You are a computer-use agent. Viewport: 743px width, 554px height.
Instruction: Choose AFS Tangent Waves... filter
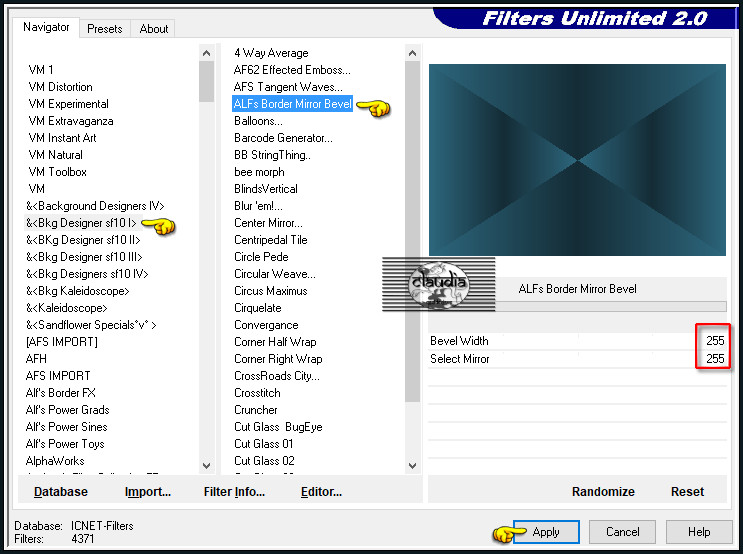pyautogui.click(x=288, y=87)
